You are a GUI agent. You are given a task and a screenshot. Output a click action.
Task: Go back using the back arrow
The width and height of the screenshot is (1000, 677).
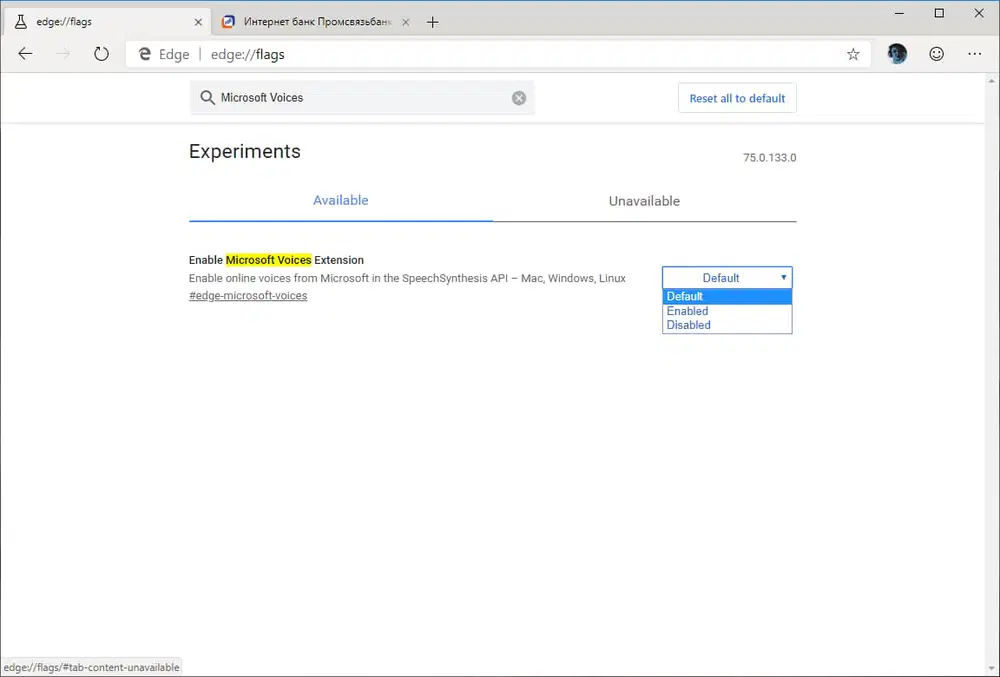(x=26, y=54)
